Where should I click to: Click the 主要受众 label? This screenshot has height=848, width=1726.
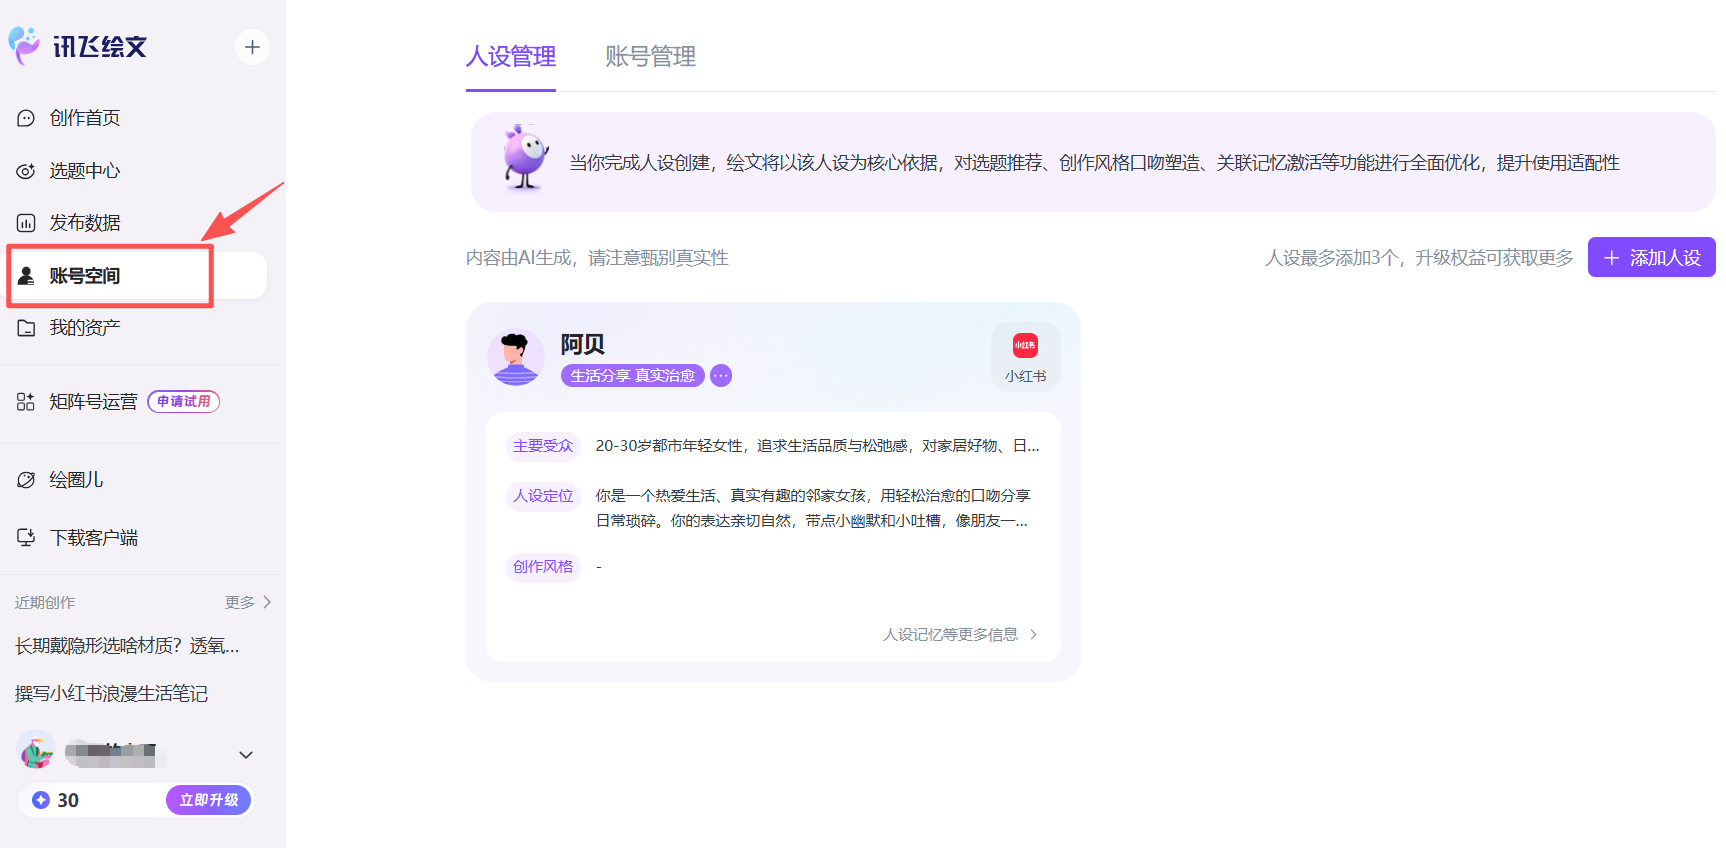point(543,446)
